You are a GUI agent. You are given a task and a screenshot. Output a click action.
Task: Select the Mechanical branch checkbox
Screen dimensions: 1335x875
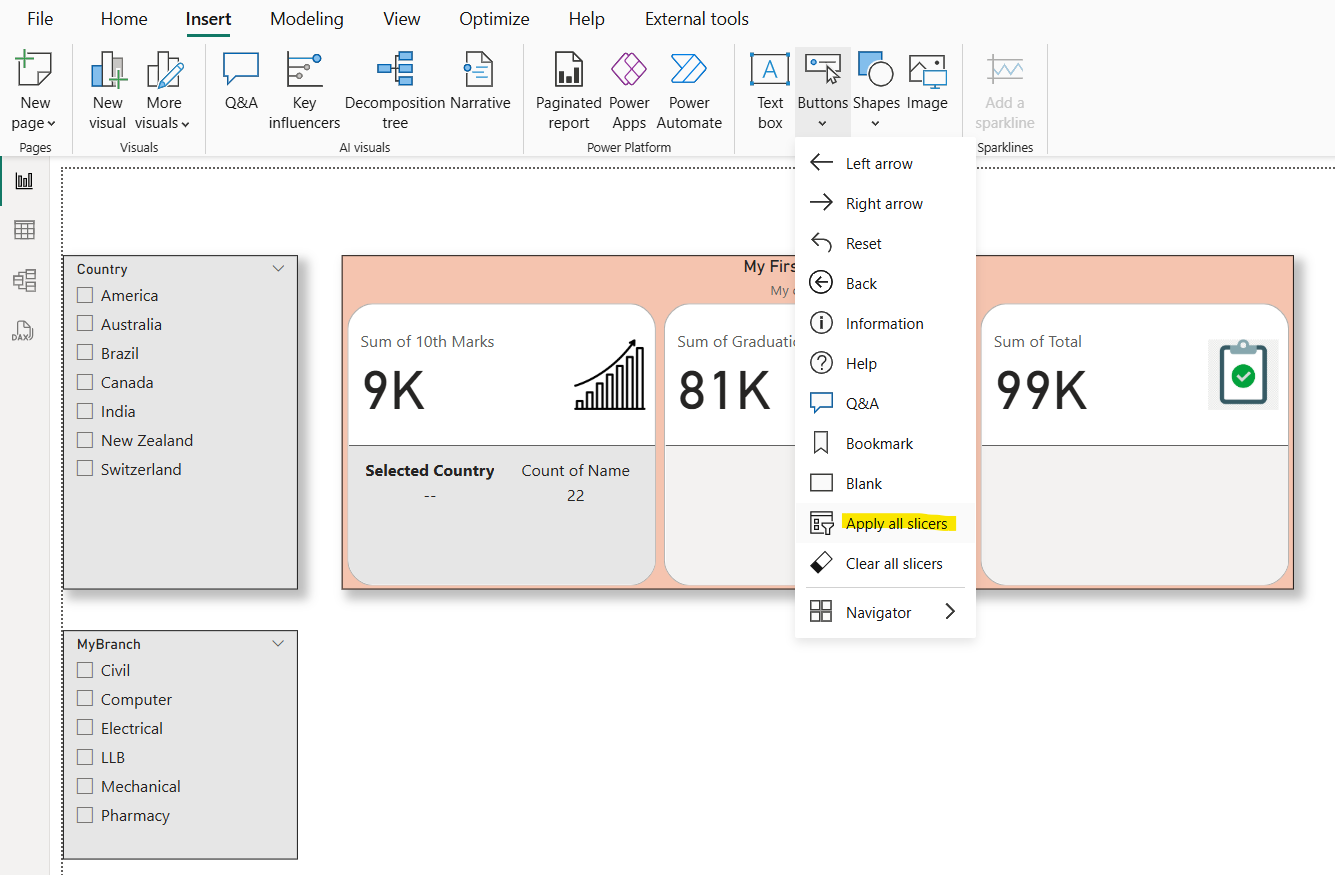(85, 786)
